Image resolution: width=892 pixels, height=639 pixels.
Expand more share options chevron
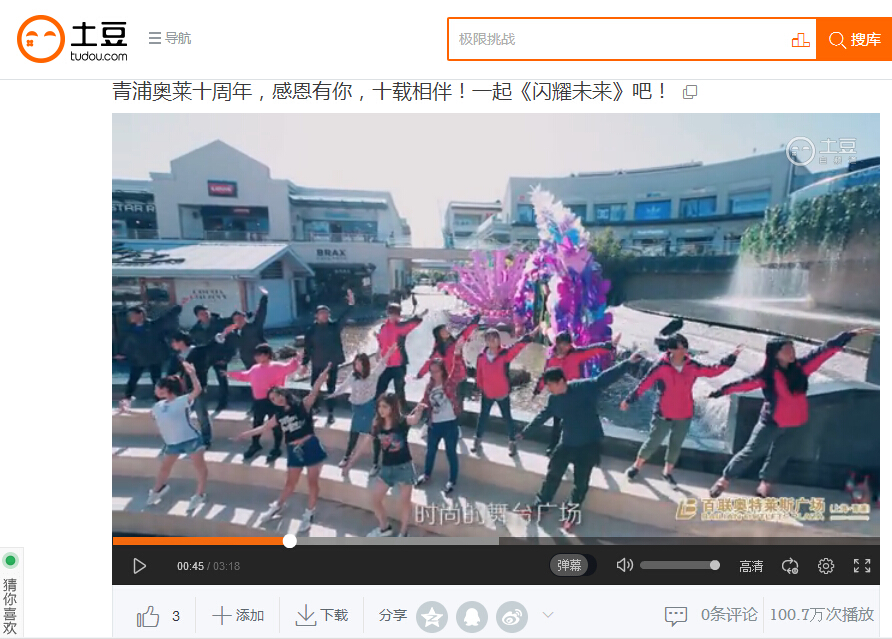[x=548, y=615]
